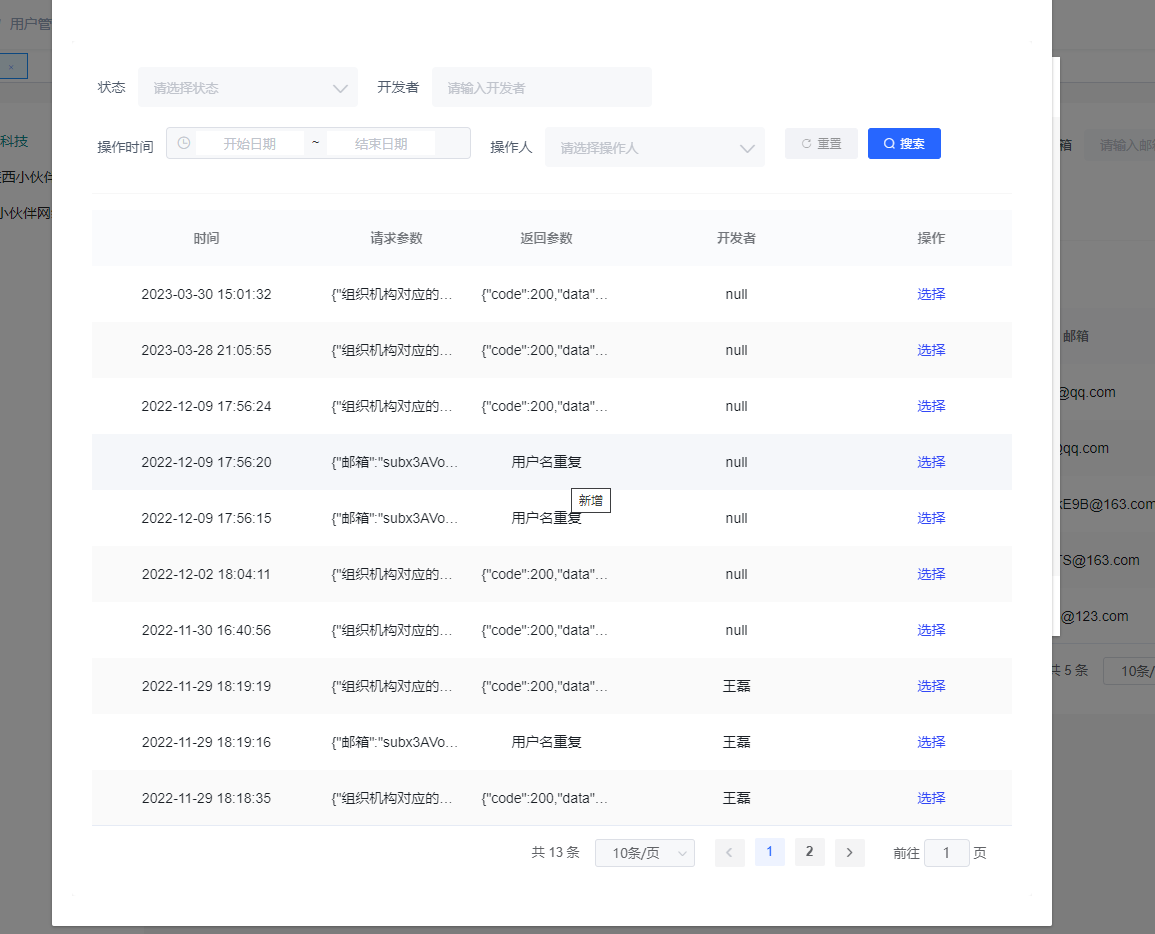1155x934 pixels.
Task: Click the 前往 page jump input
Action: [x=947, y=853]
